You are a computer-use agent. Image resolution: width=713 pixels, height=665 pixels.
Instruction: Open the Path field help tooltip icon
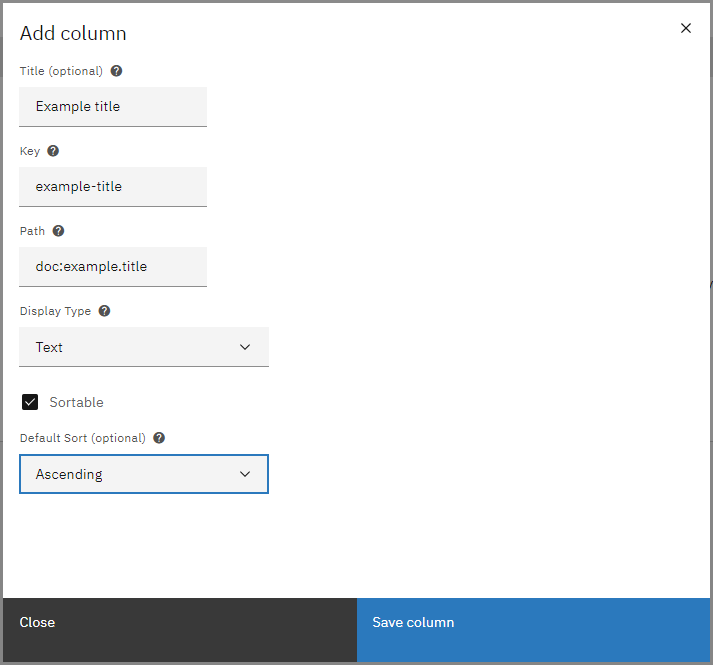coord(58,231)
